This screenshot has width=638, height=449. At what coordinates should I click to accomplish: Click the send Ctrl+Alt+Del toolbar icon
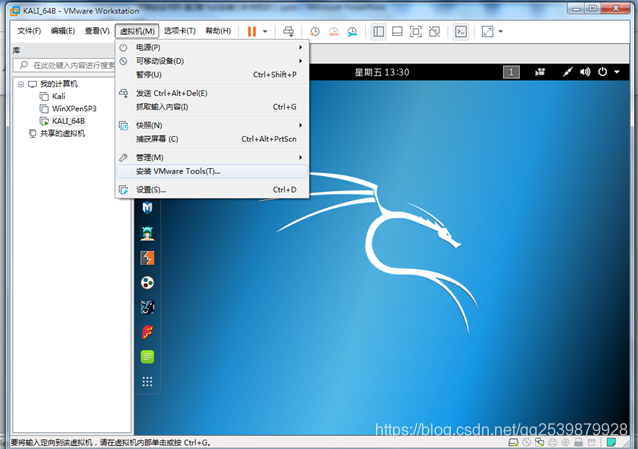click(x=288, y=31)
